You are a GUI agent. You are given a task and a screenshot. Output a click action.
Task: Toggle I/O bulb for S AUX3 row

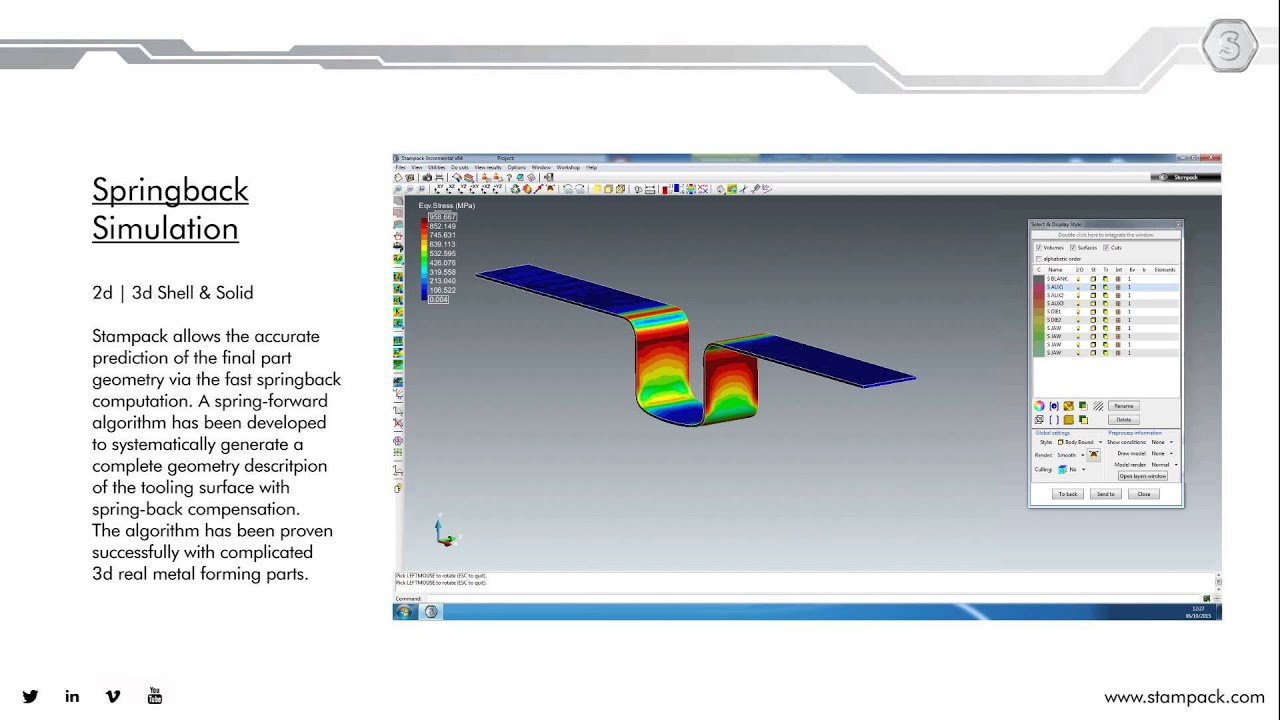click(x=1078, y=303)
